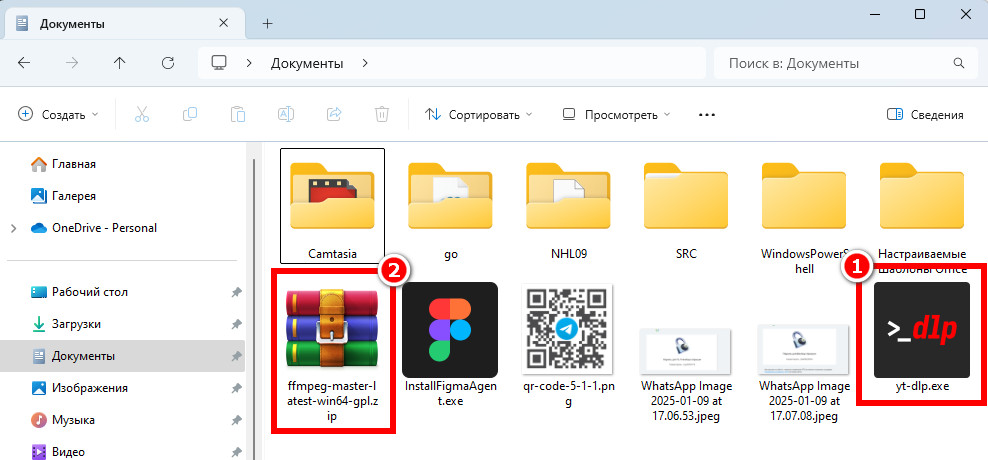Select the yt-dlp.exe file

click(x=922, y=336)
